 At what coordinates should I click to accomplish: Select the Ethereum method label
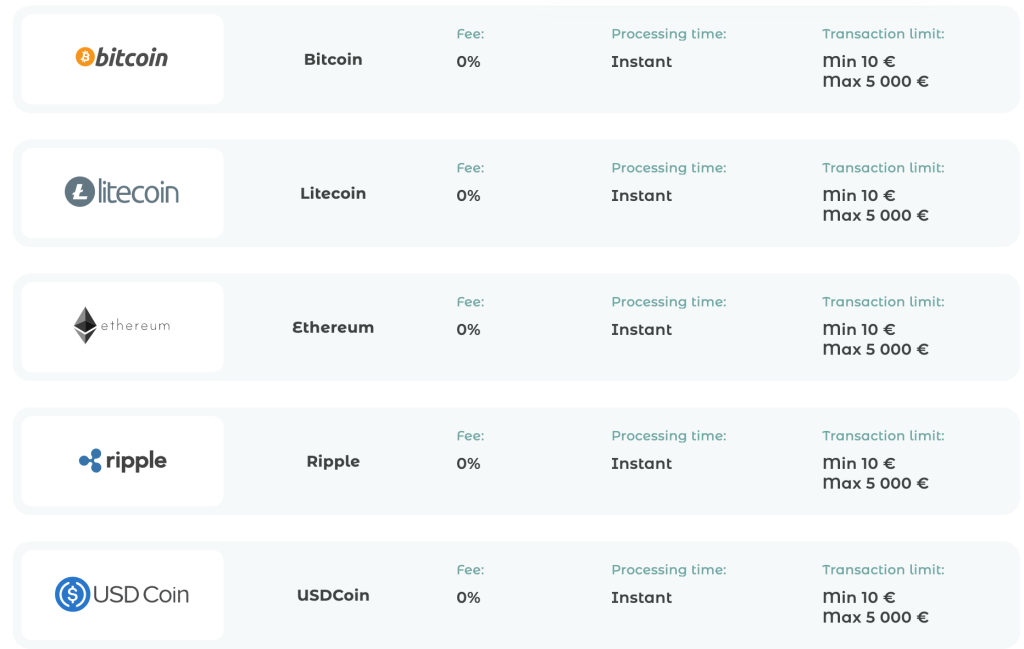(x=333, y=327)
